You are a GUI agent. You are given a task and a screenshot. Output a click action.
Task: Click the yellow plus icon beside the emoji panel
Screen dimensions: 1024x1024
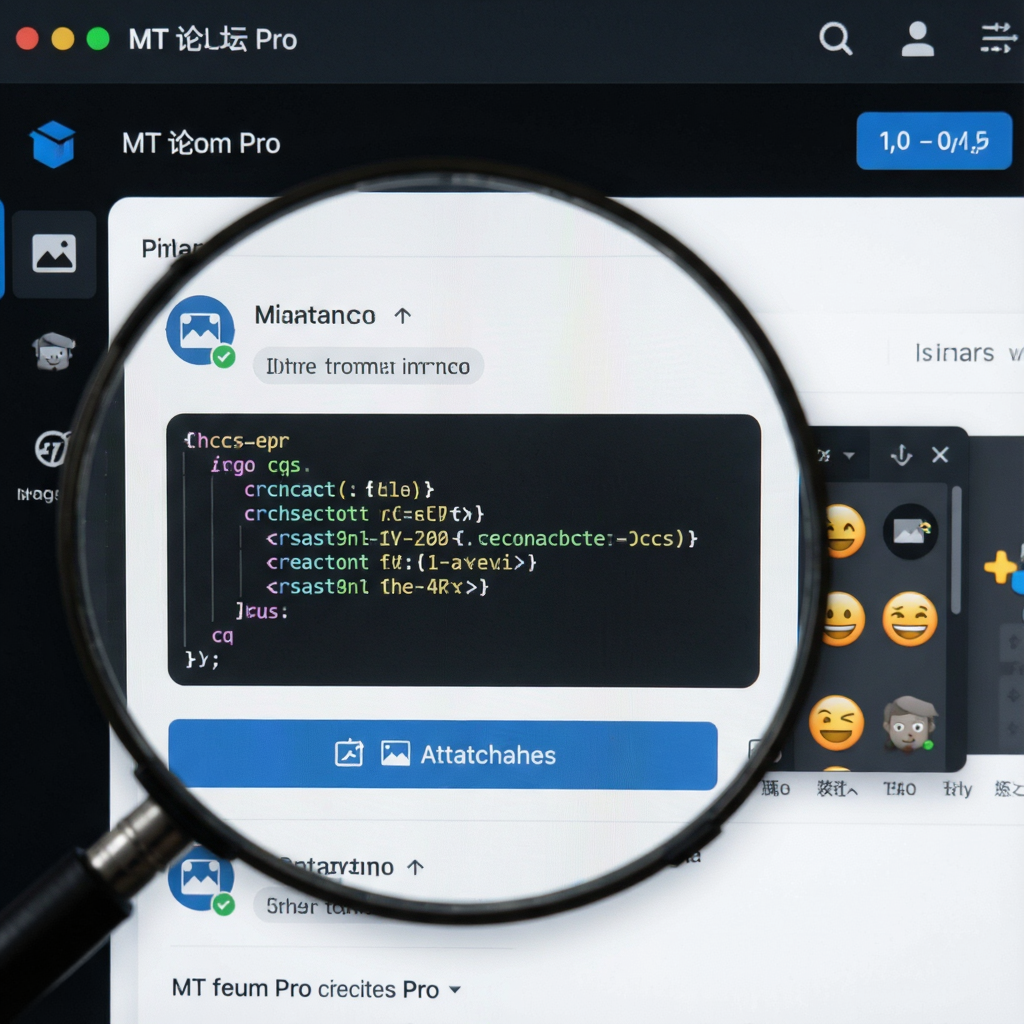1000,567
